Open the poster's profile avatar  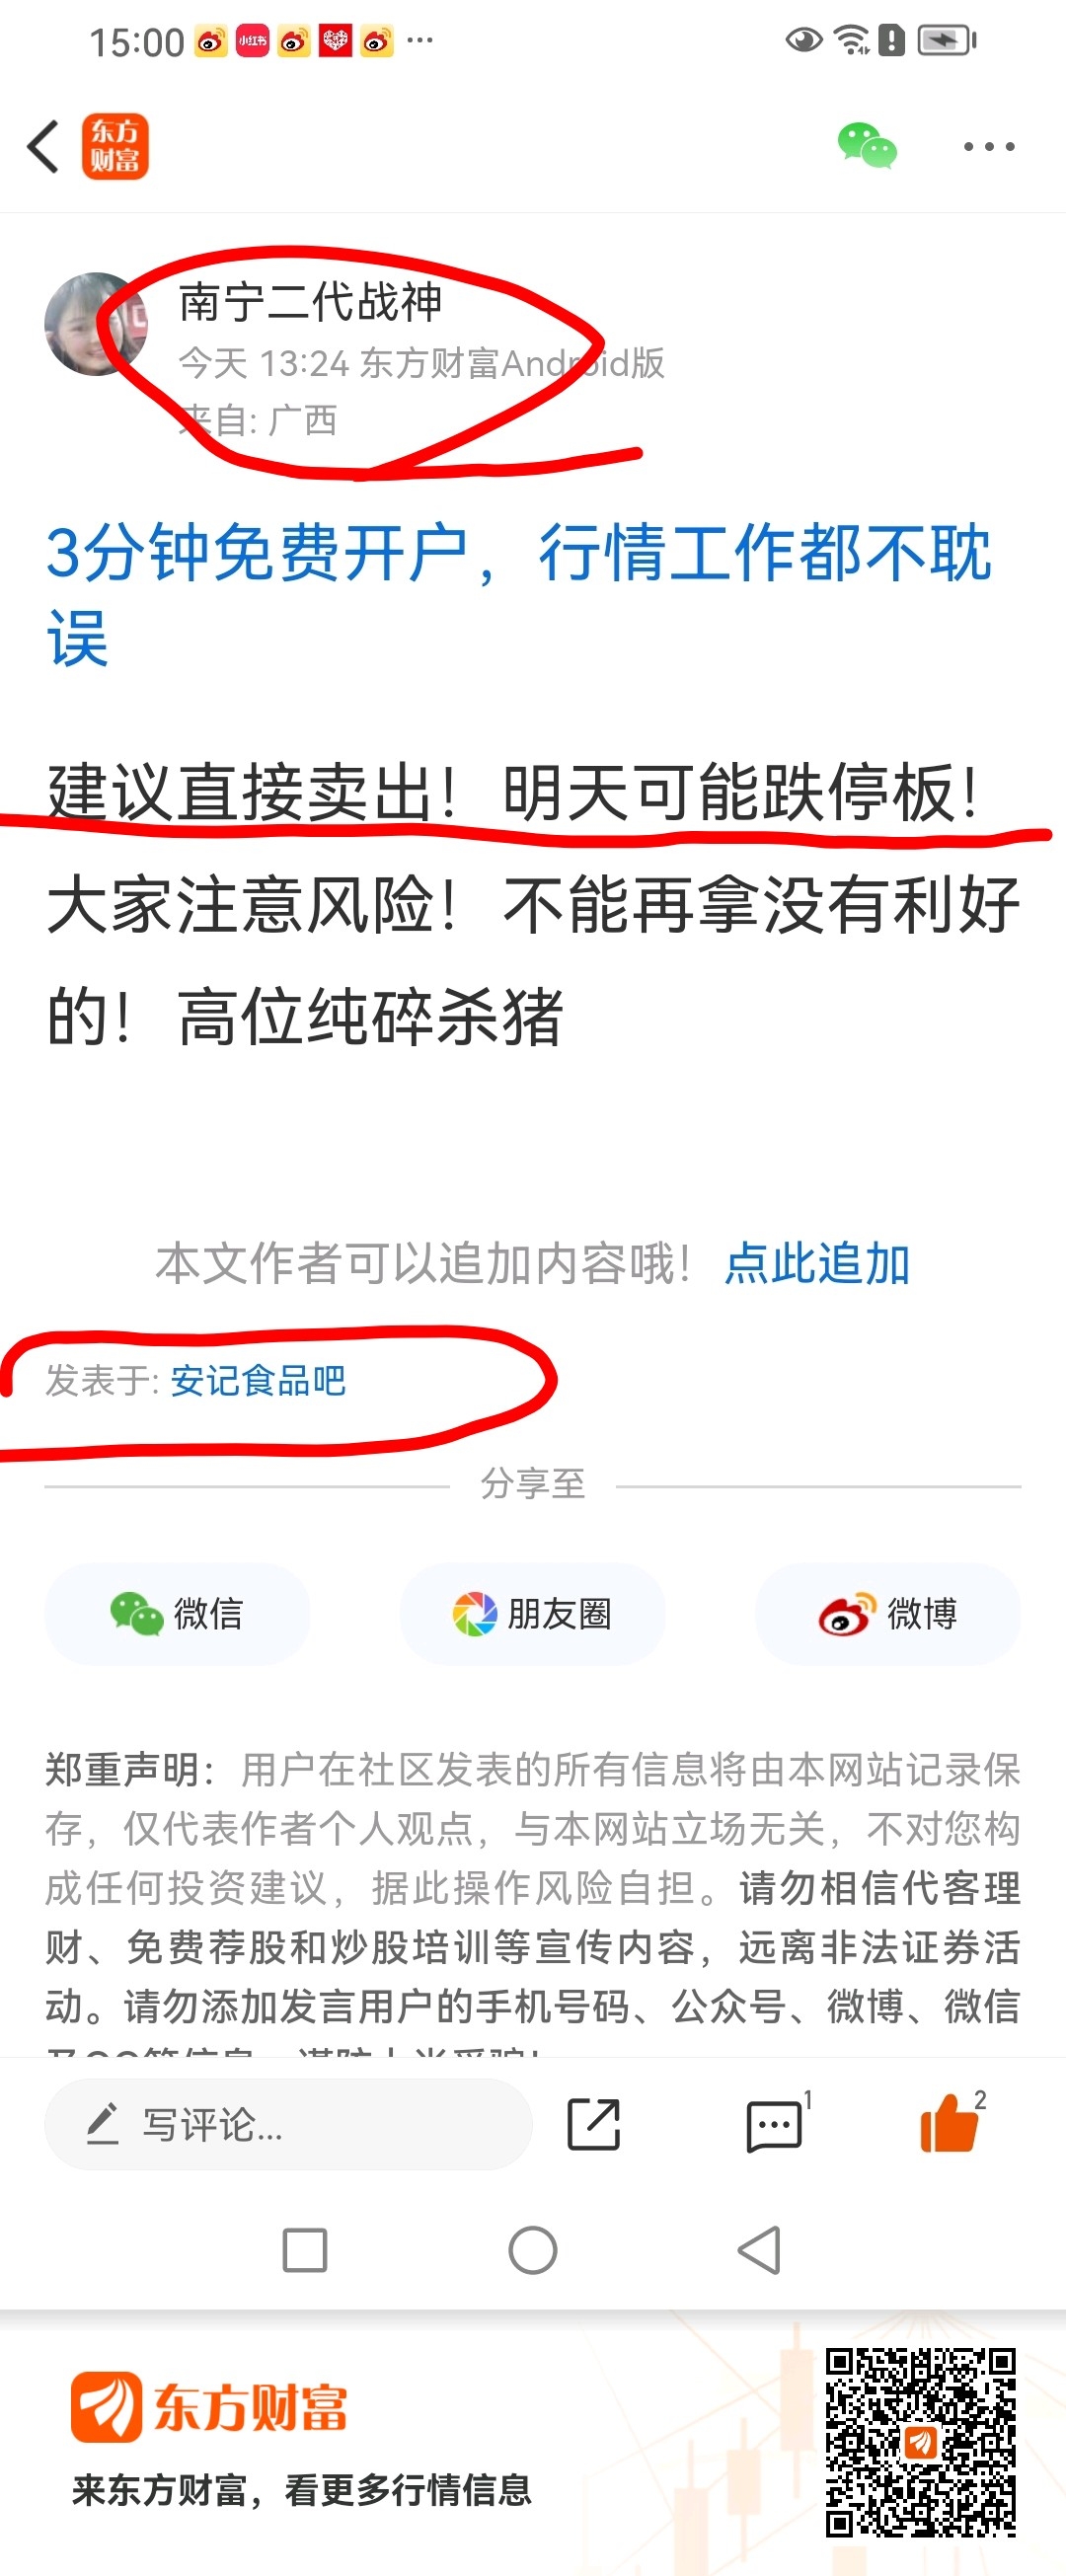tap(95, 324)
